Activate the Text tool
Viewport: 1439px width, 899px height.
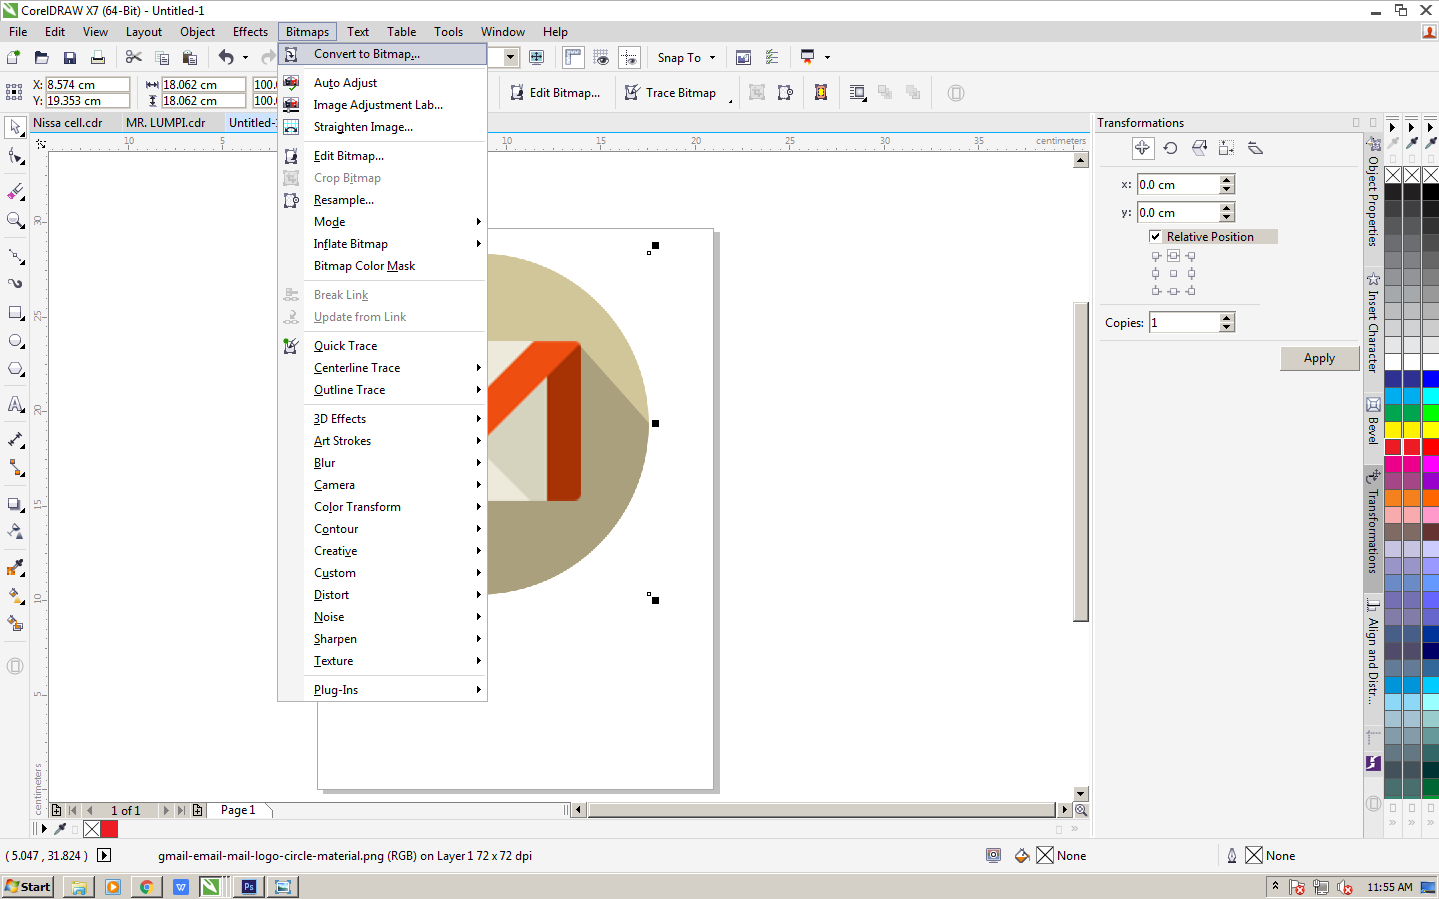[x=14, y=404]
